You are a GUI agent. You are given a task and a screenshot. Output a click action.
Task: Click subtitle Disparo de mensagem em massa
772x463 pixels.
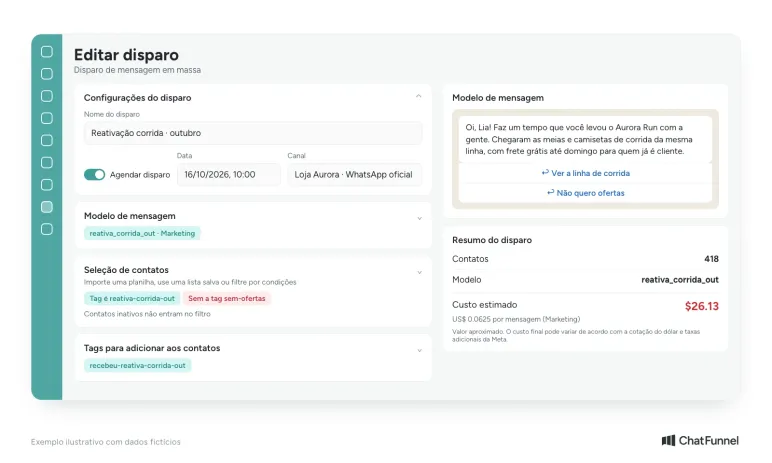(137, 70)
